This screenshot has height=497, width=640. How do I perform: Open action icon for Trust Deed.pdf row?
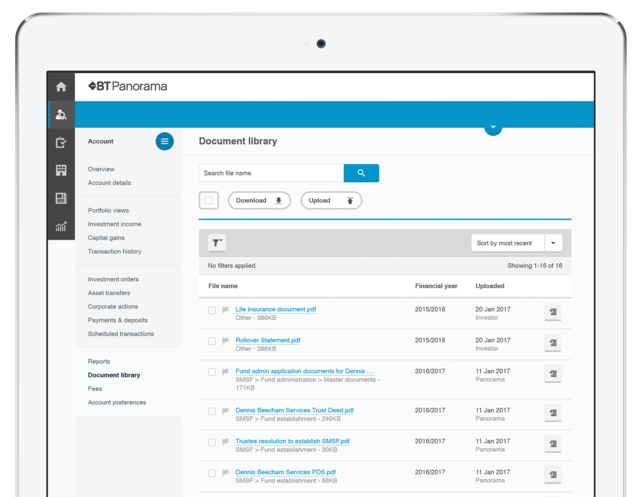coord(553,413)
